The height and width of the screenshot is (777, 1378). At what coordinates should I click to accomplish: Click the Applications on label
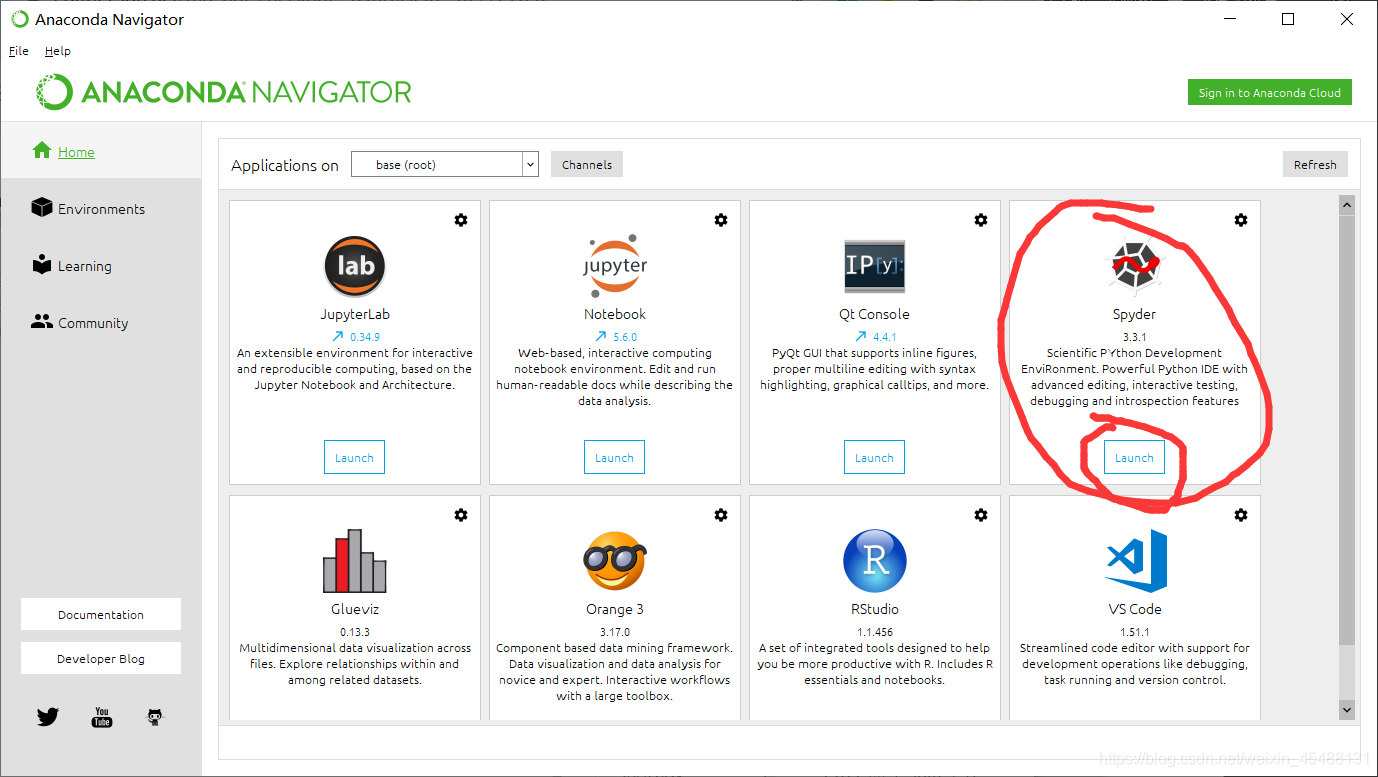click(x=285, y=165)
